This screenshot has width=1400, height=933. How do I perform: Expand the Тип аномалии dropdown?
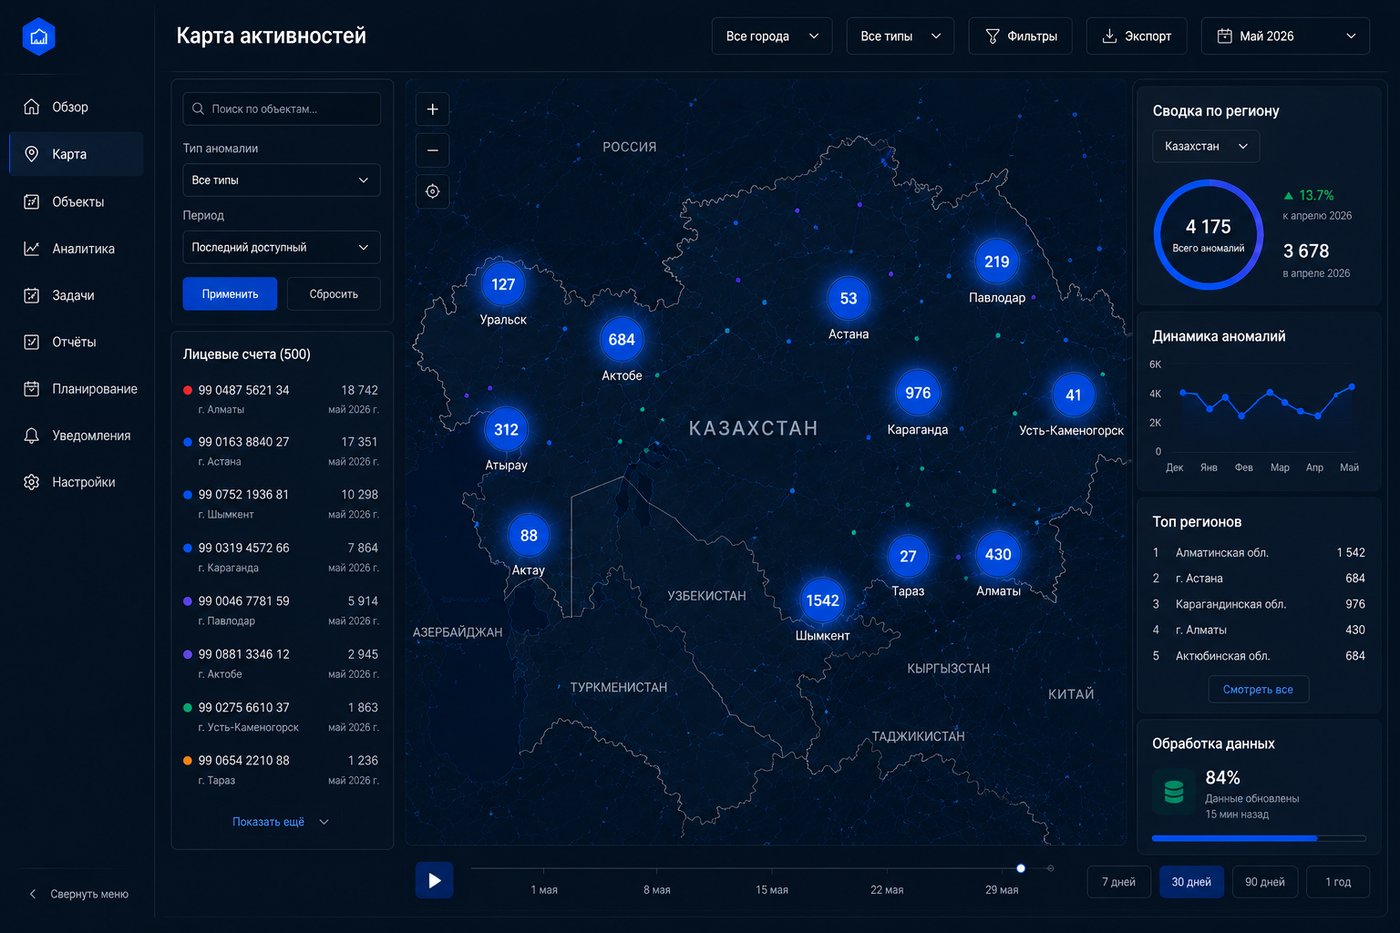281,180
